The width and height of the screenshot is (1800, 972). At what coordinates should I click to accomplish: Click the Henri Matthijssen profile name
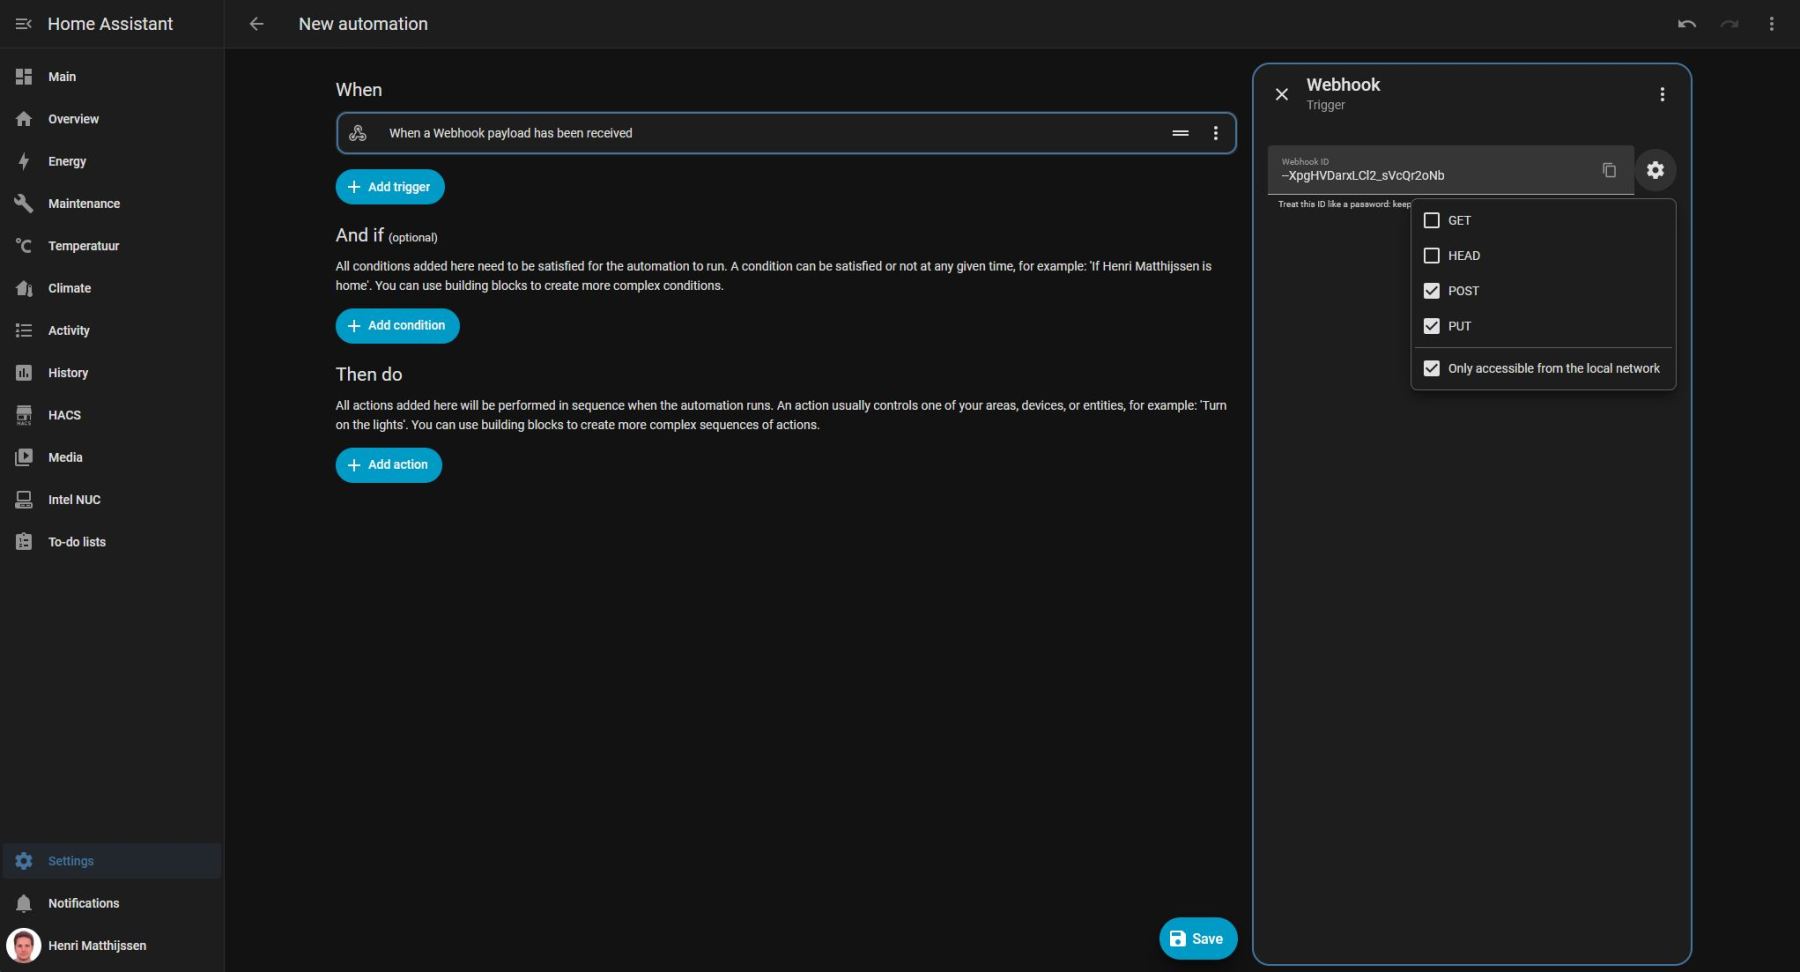point(97,946)
